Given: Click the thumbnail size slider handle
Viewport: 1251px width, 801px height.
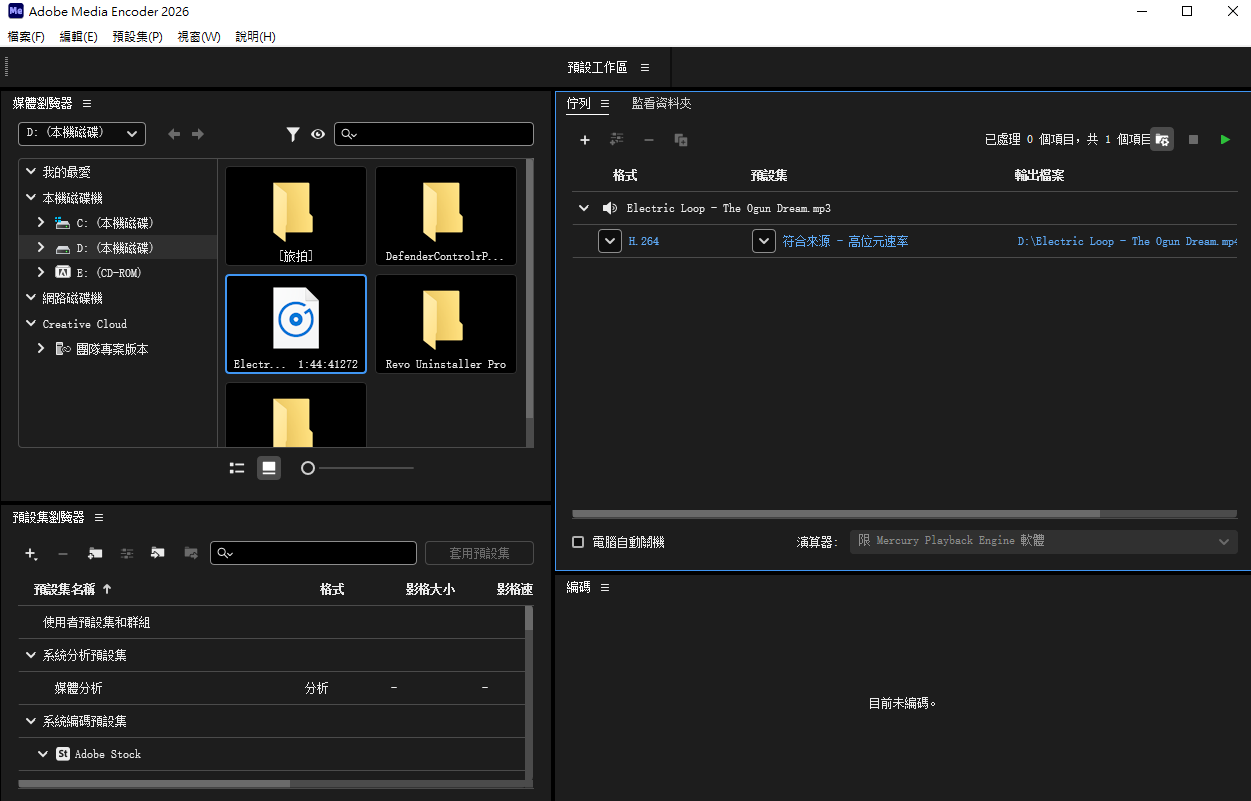Looking at the screenshot, I should (x=308, y=468).
